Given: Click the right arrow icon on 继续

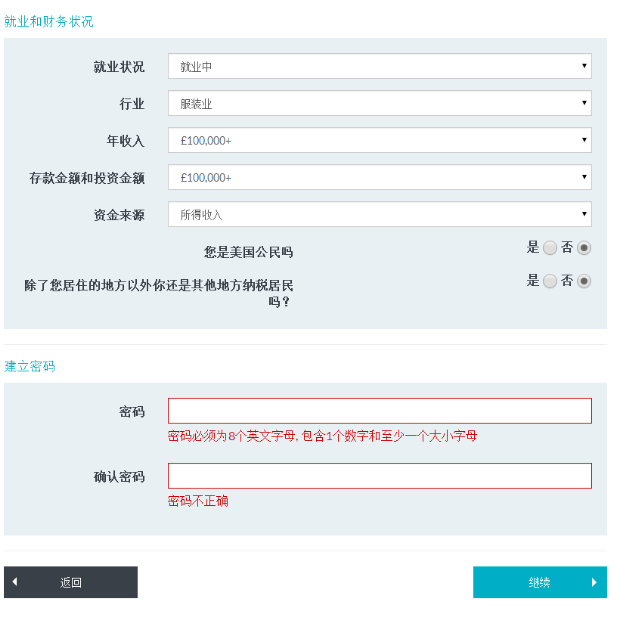Looking at the screenshot, I should (x=594, y=582).
